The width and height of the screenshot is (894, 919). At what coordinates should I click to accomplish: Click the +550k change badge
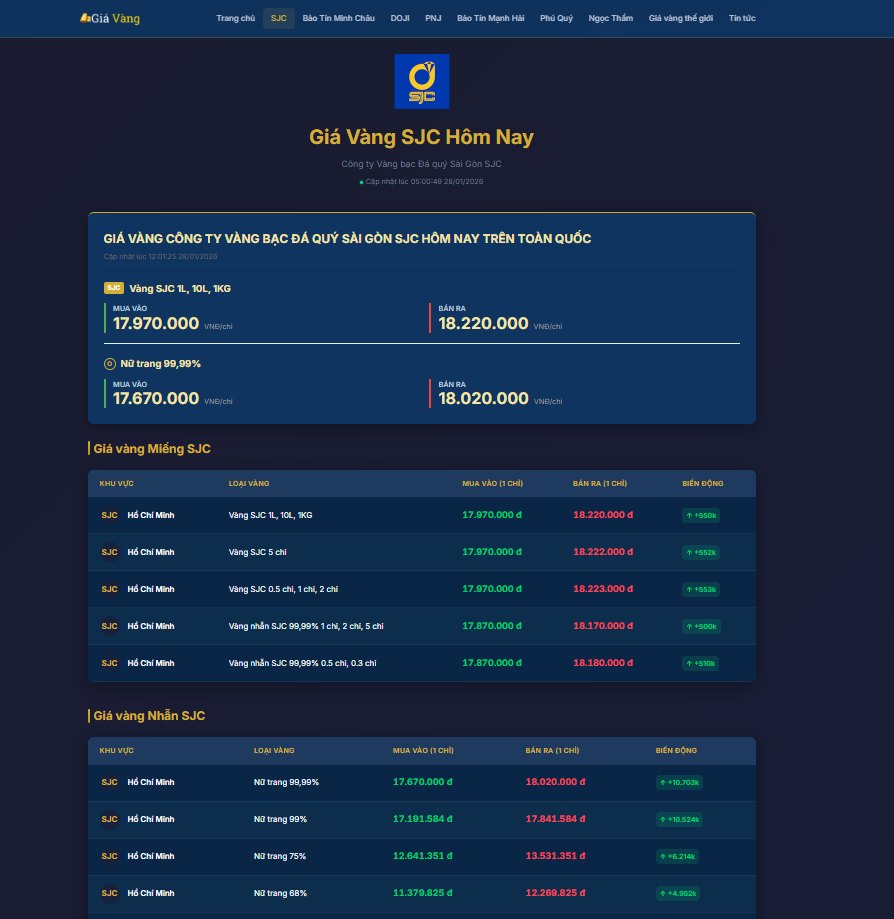click(x=700, y=515)
